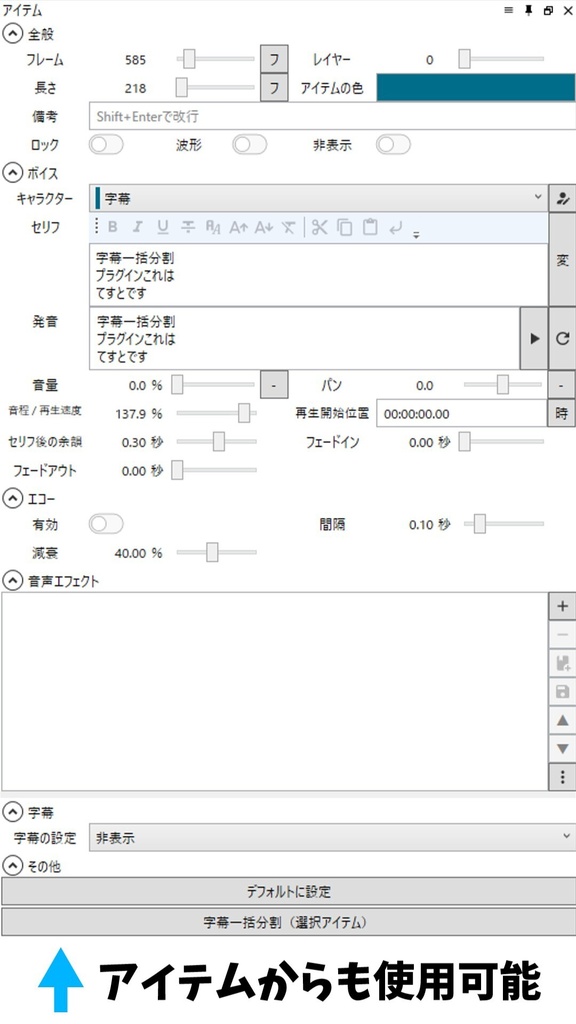The height and width of the screenshot is (1024, 576).
Task: Toggle italic in the セリフ toolbar
Action: (x=137, y=227)
